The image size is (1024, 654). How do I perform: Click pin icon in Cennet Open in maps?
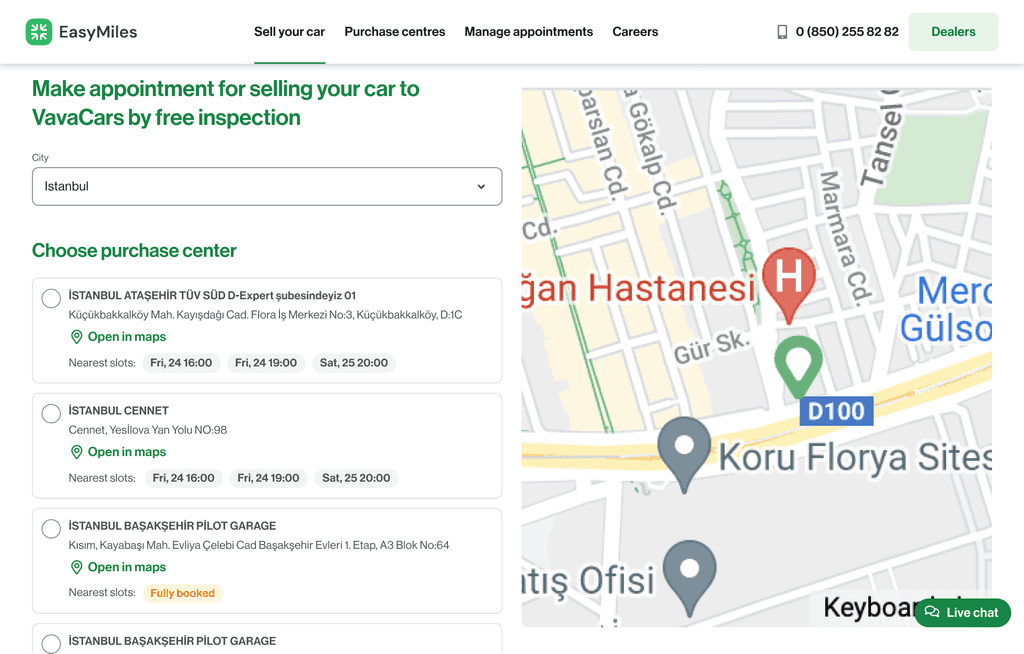pyautogui.click(x=76, y=452)
